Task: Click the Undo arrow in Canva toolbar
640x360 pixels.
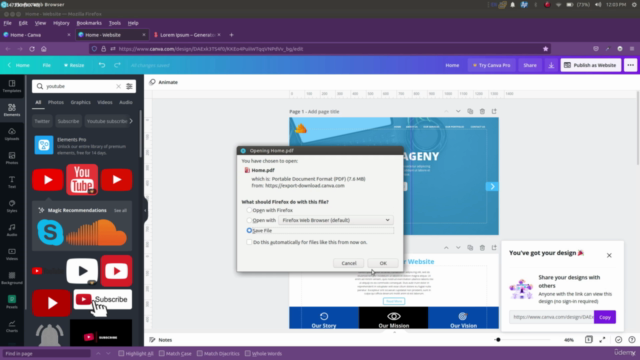Action: [102, 65]
